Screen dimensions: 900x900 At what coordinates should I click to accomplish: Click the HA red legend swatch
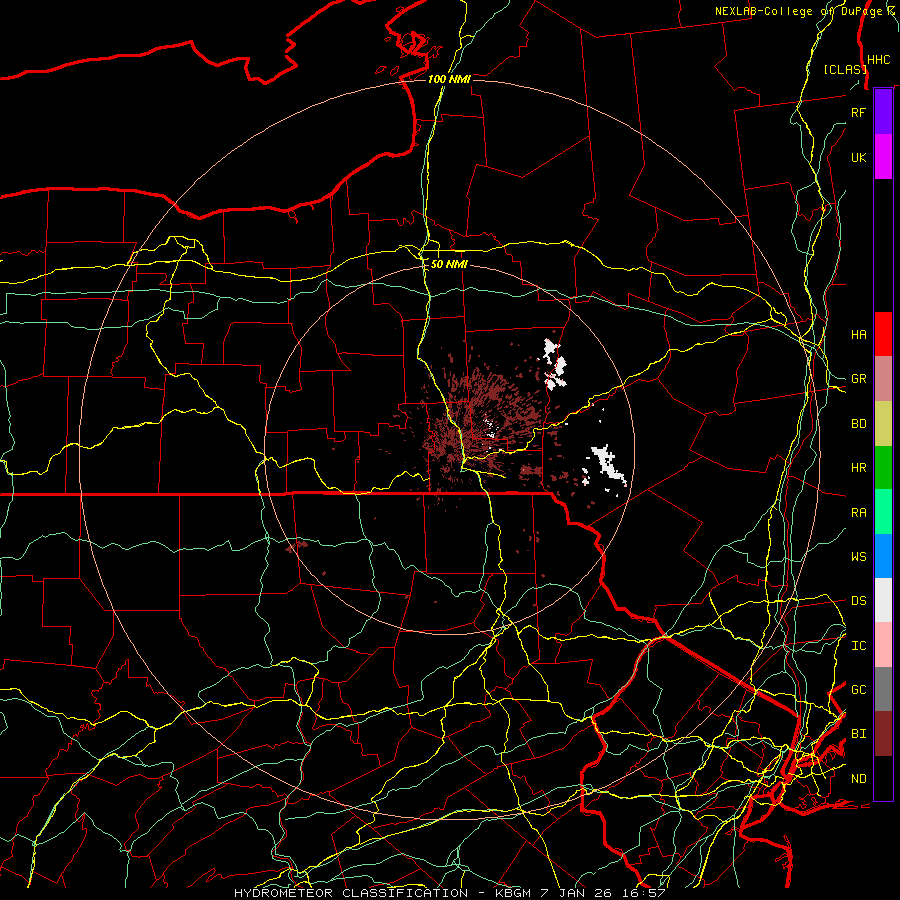[883, 334]
